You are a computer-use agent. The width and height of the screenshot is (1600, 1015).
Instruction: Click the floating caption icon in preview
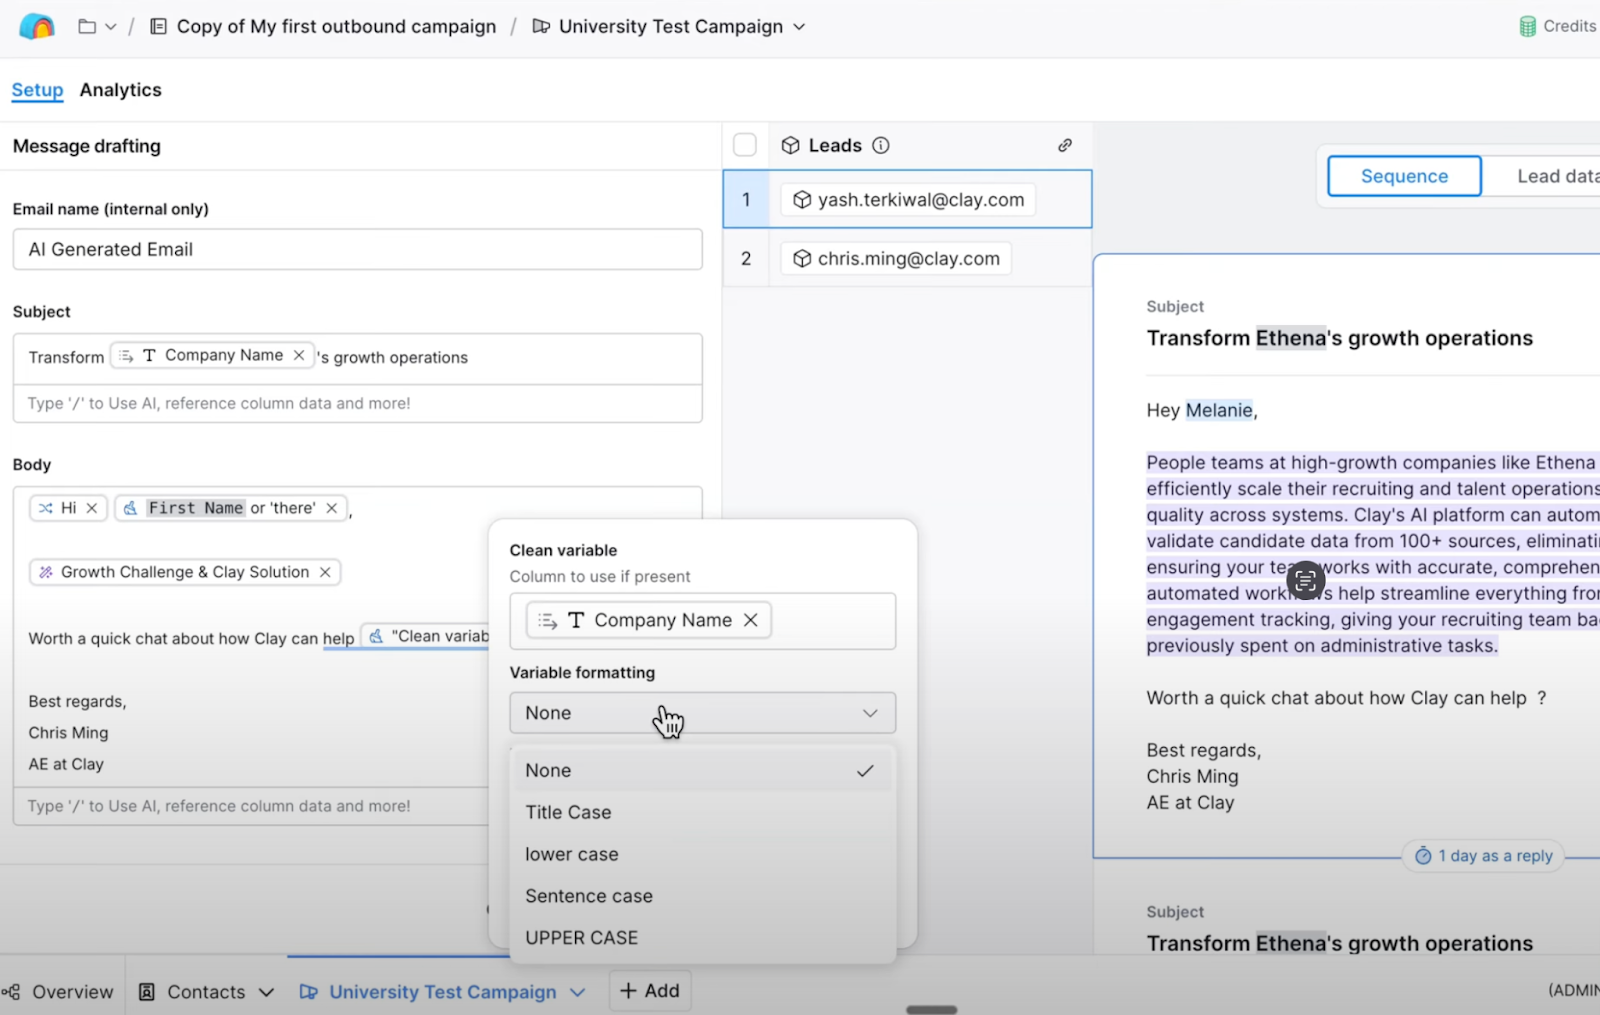pos(1305,580)
